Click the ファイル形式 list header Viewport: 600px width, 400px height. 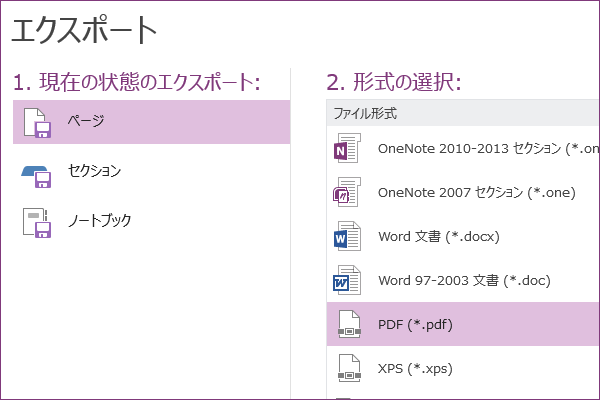point(463,113)
